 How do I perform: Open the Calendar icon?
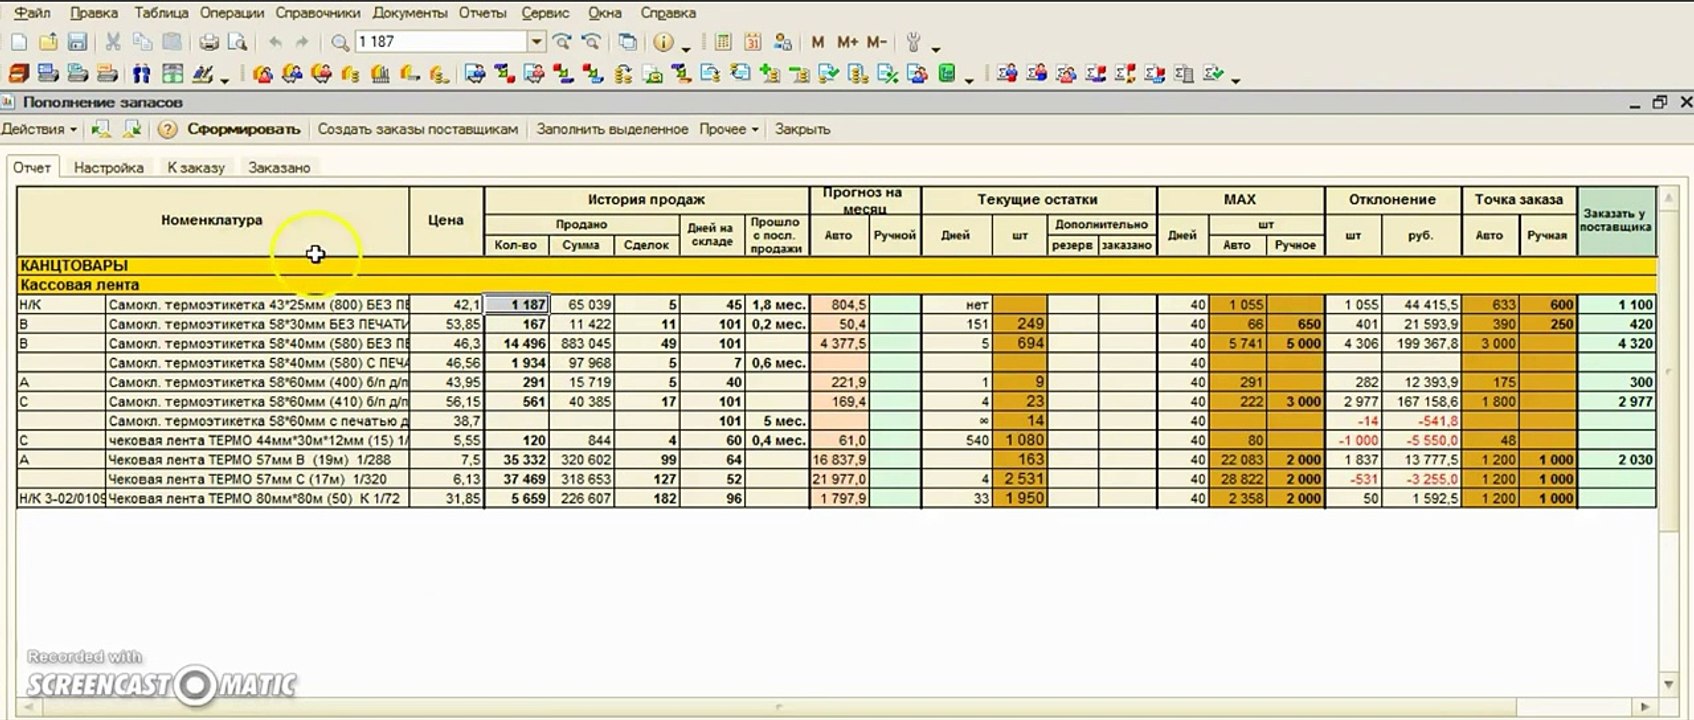pyautogui.click(x=753, y=42)
